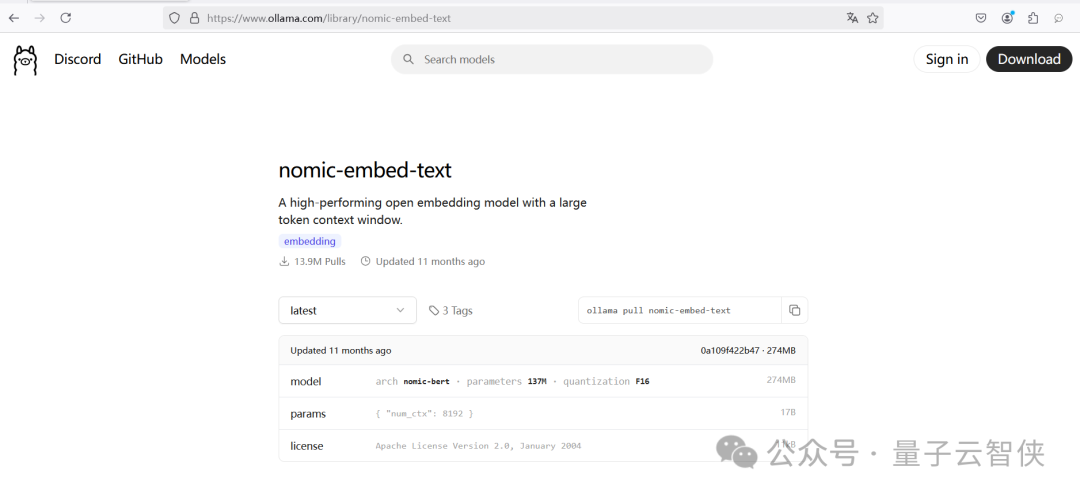Bookmark this page with the star icon
The image size is (1080, 497).
(x=873, y=18)
